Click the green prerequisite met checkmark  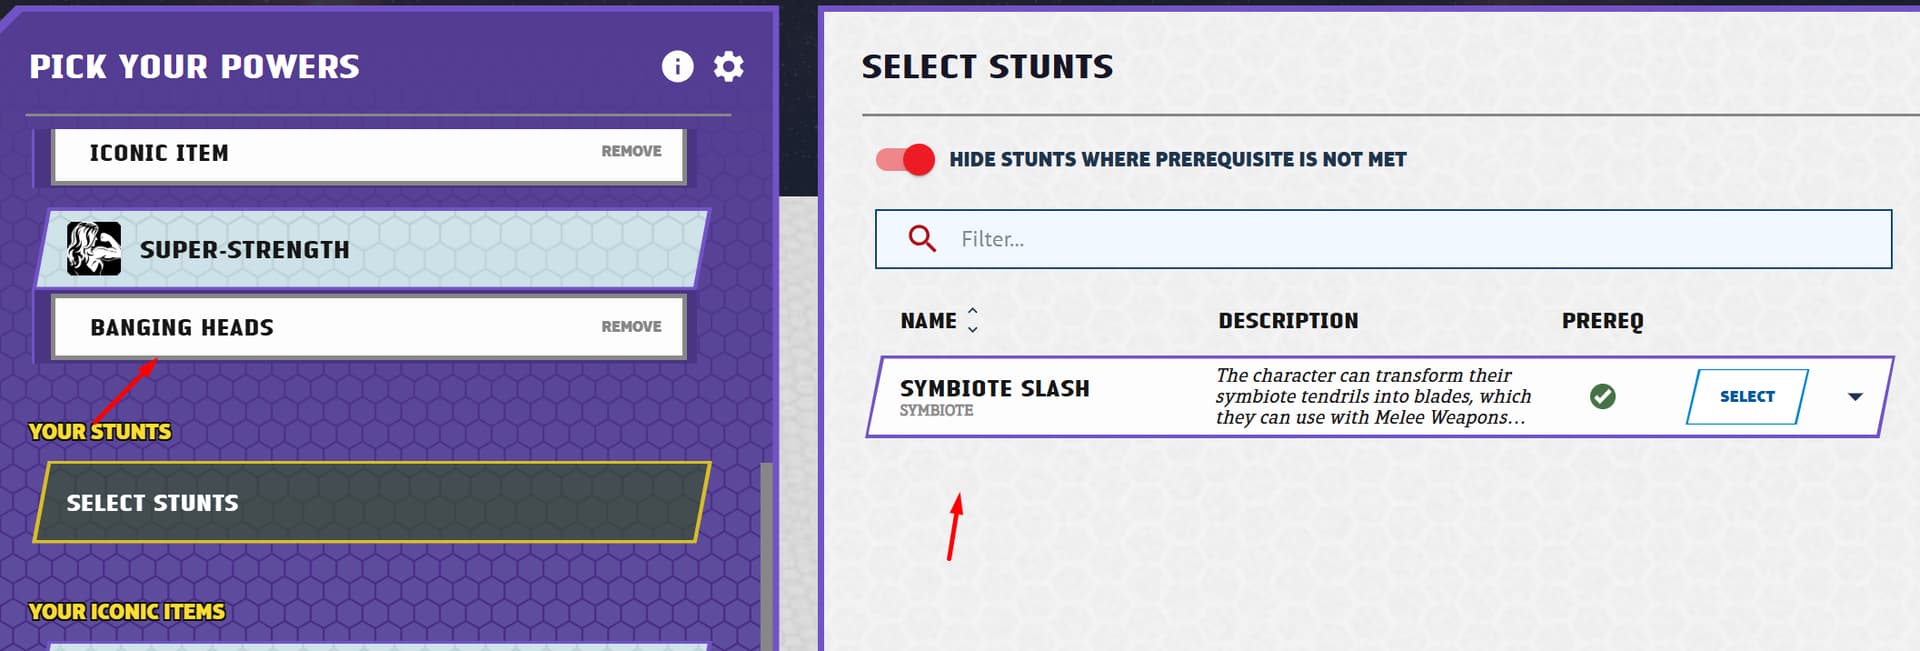click(x=1602, y=397)
